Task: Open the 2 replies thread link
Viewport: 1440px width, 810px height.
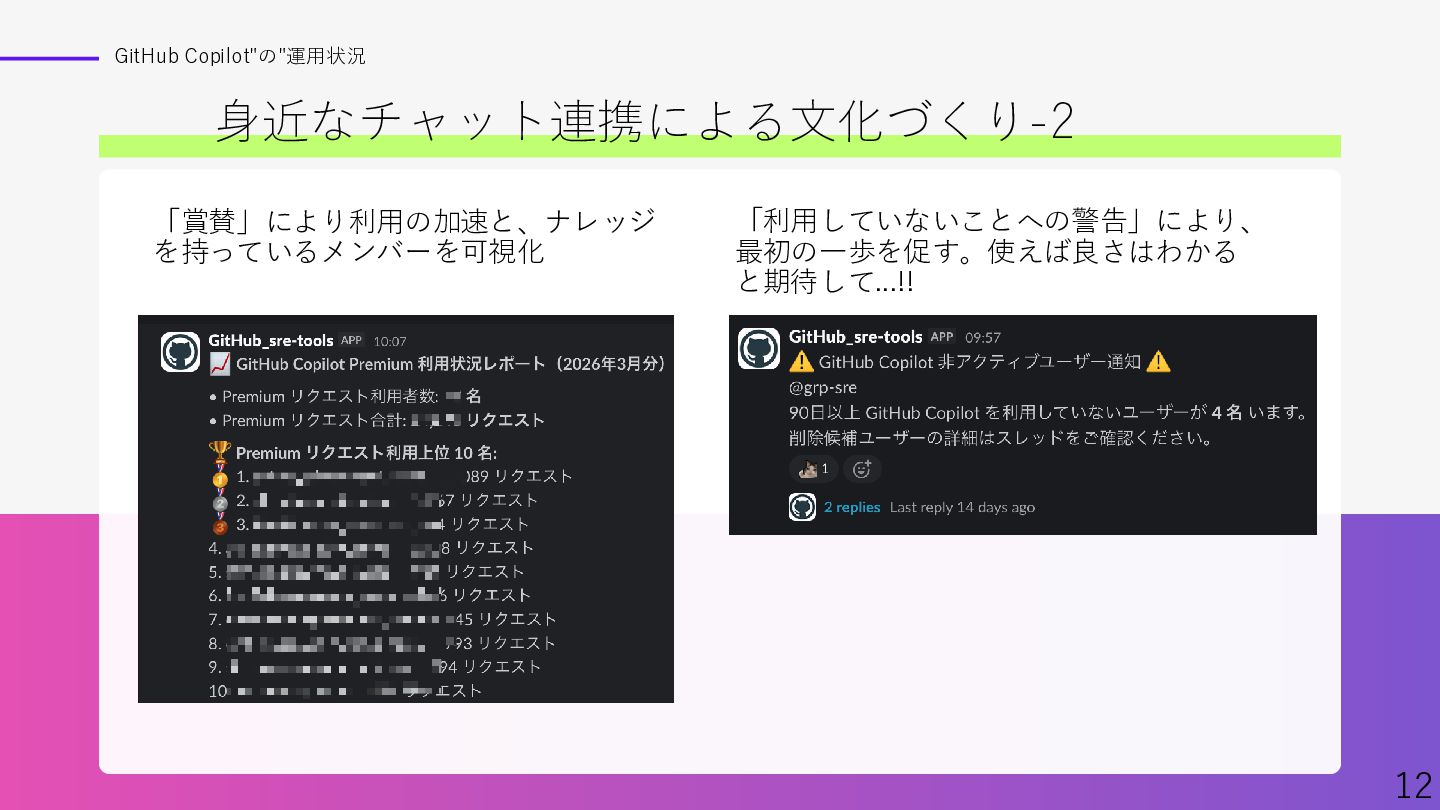Action: 852,507
